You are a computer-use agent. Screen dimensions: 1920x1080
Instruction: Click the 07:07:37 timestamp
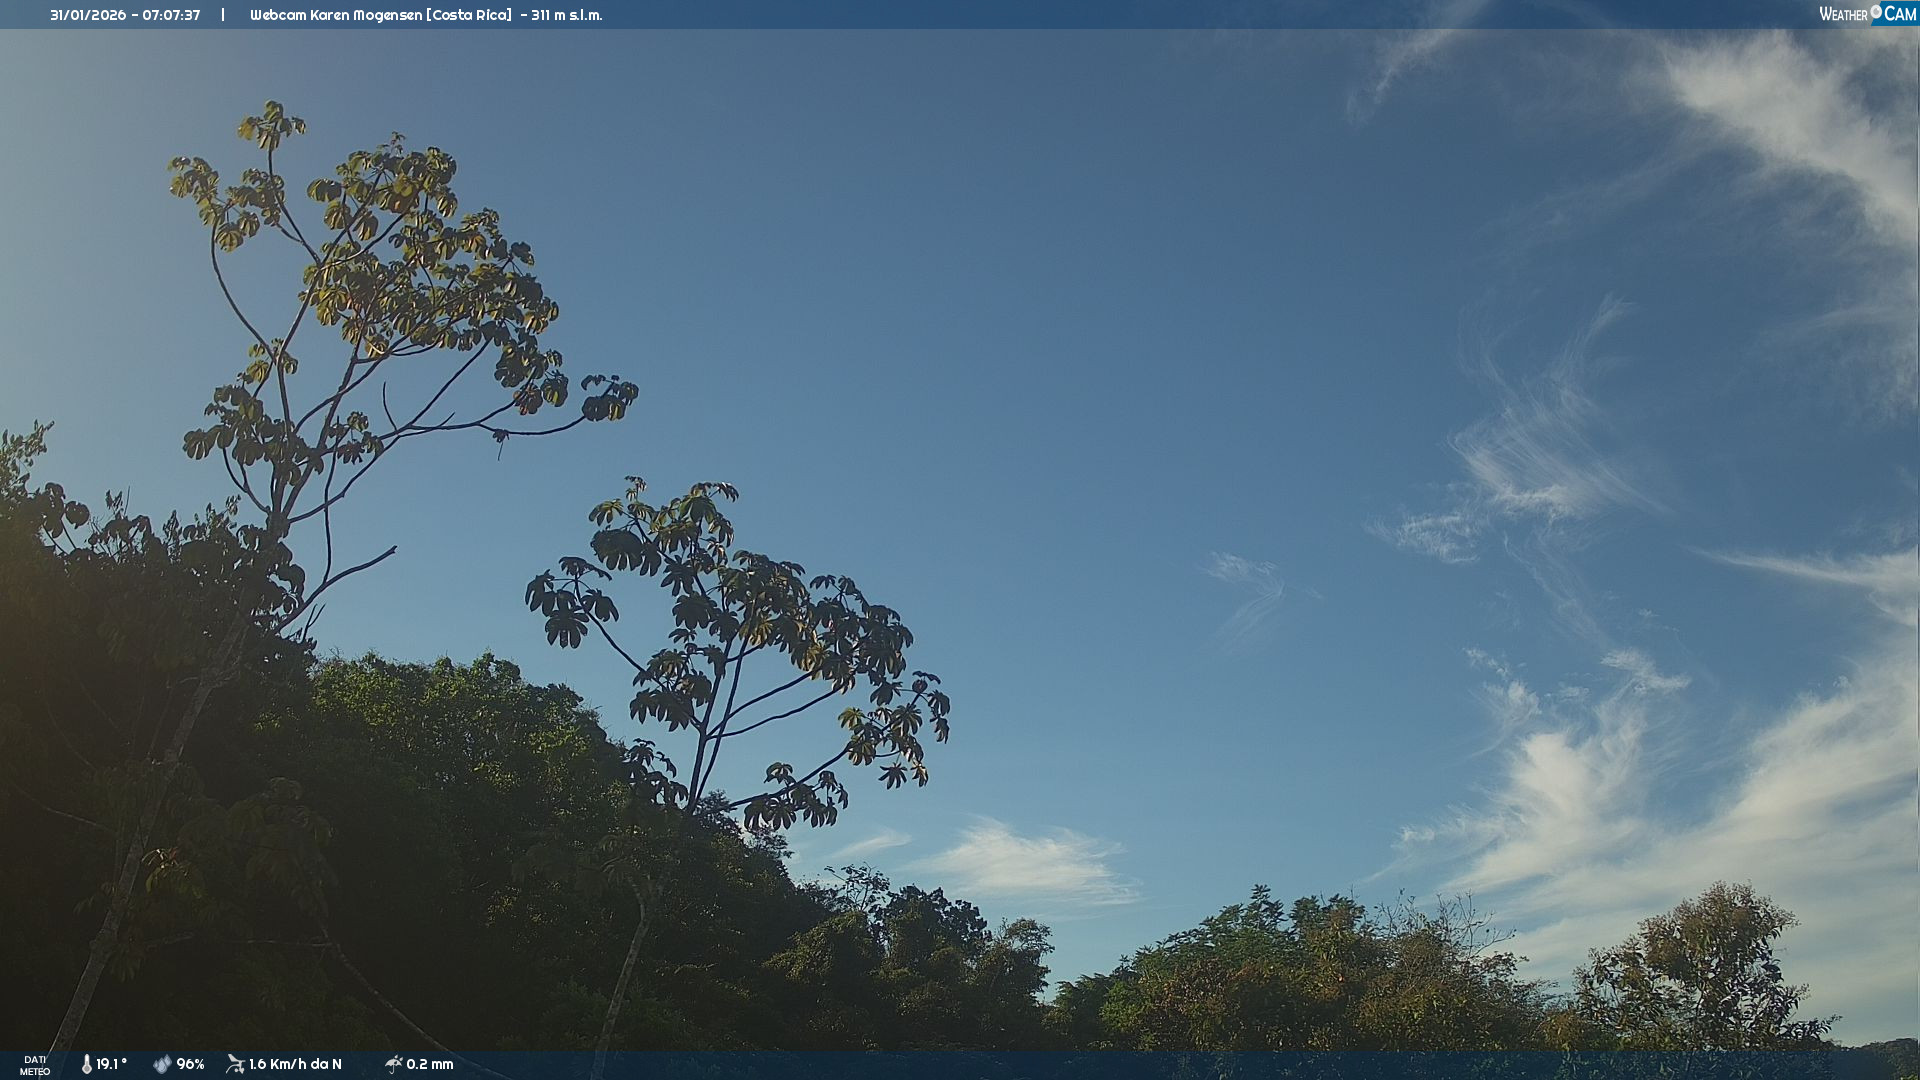[x=171, y=15]
